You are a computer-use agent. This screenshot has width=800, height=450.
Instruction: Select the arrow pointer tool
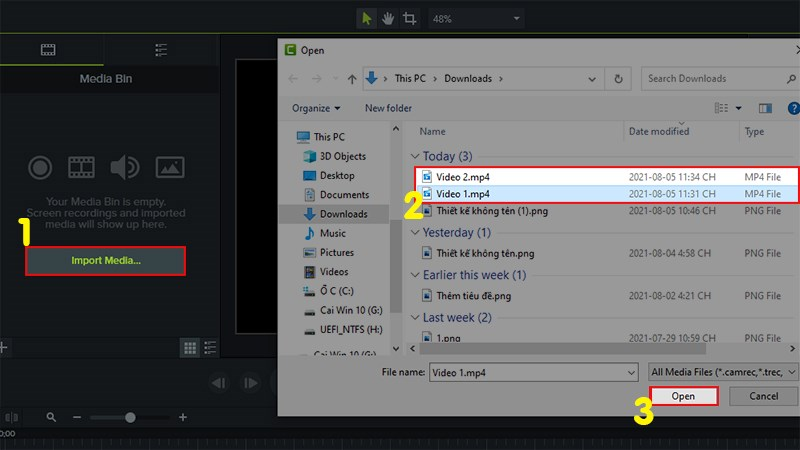[x=367, y=18]
